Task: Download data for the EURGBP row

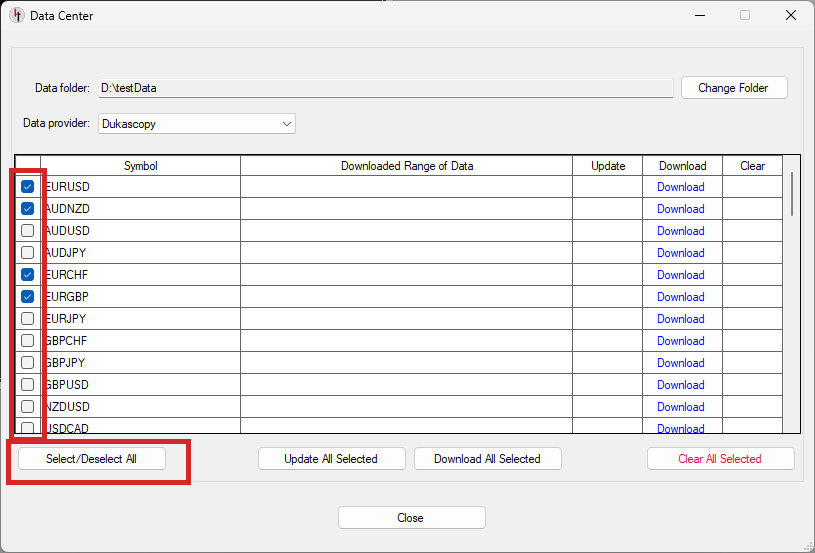Action: (680, 297)
